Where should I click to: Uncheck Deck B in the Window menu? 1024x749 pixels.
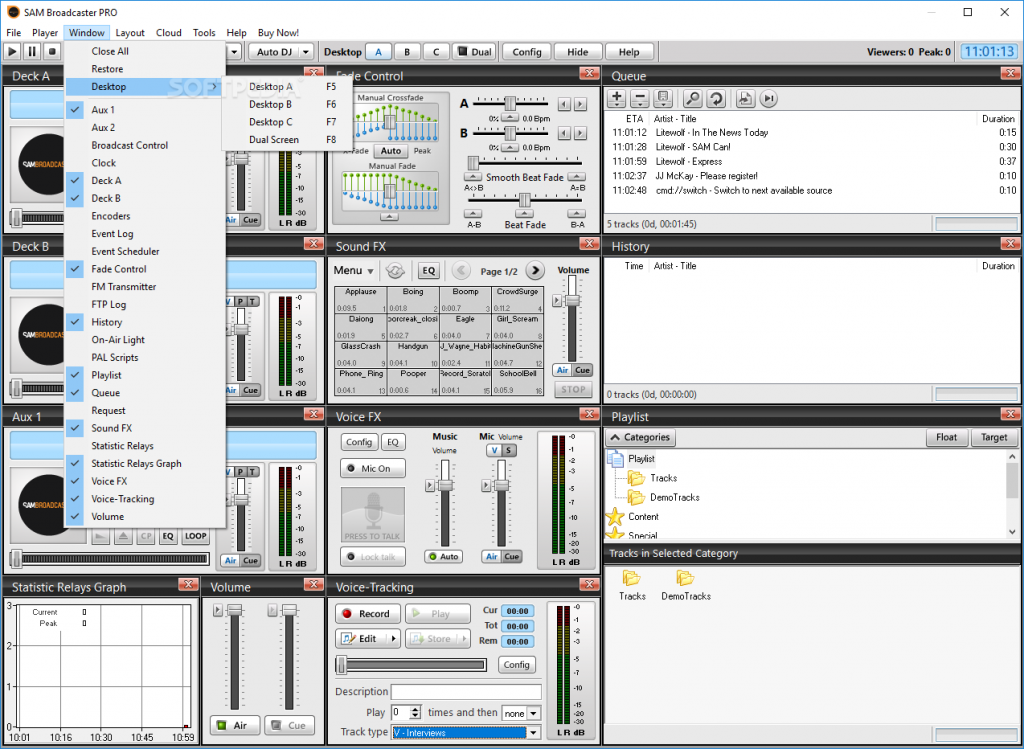pos(106,198)
